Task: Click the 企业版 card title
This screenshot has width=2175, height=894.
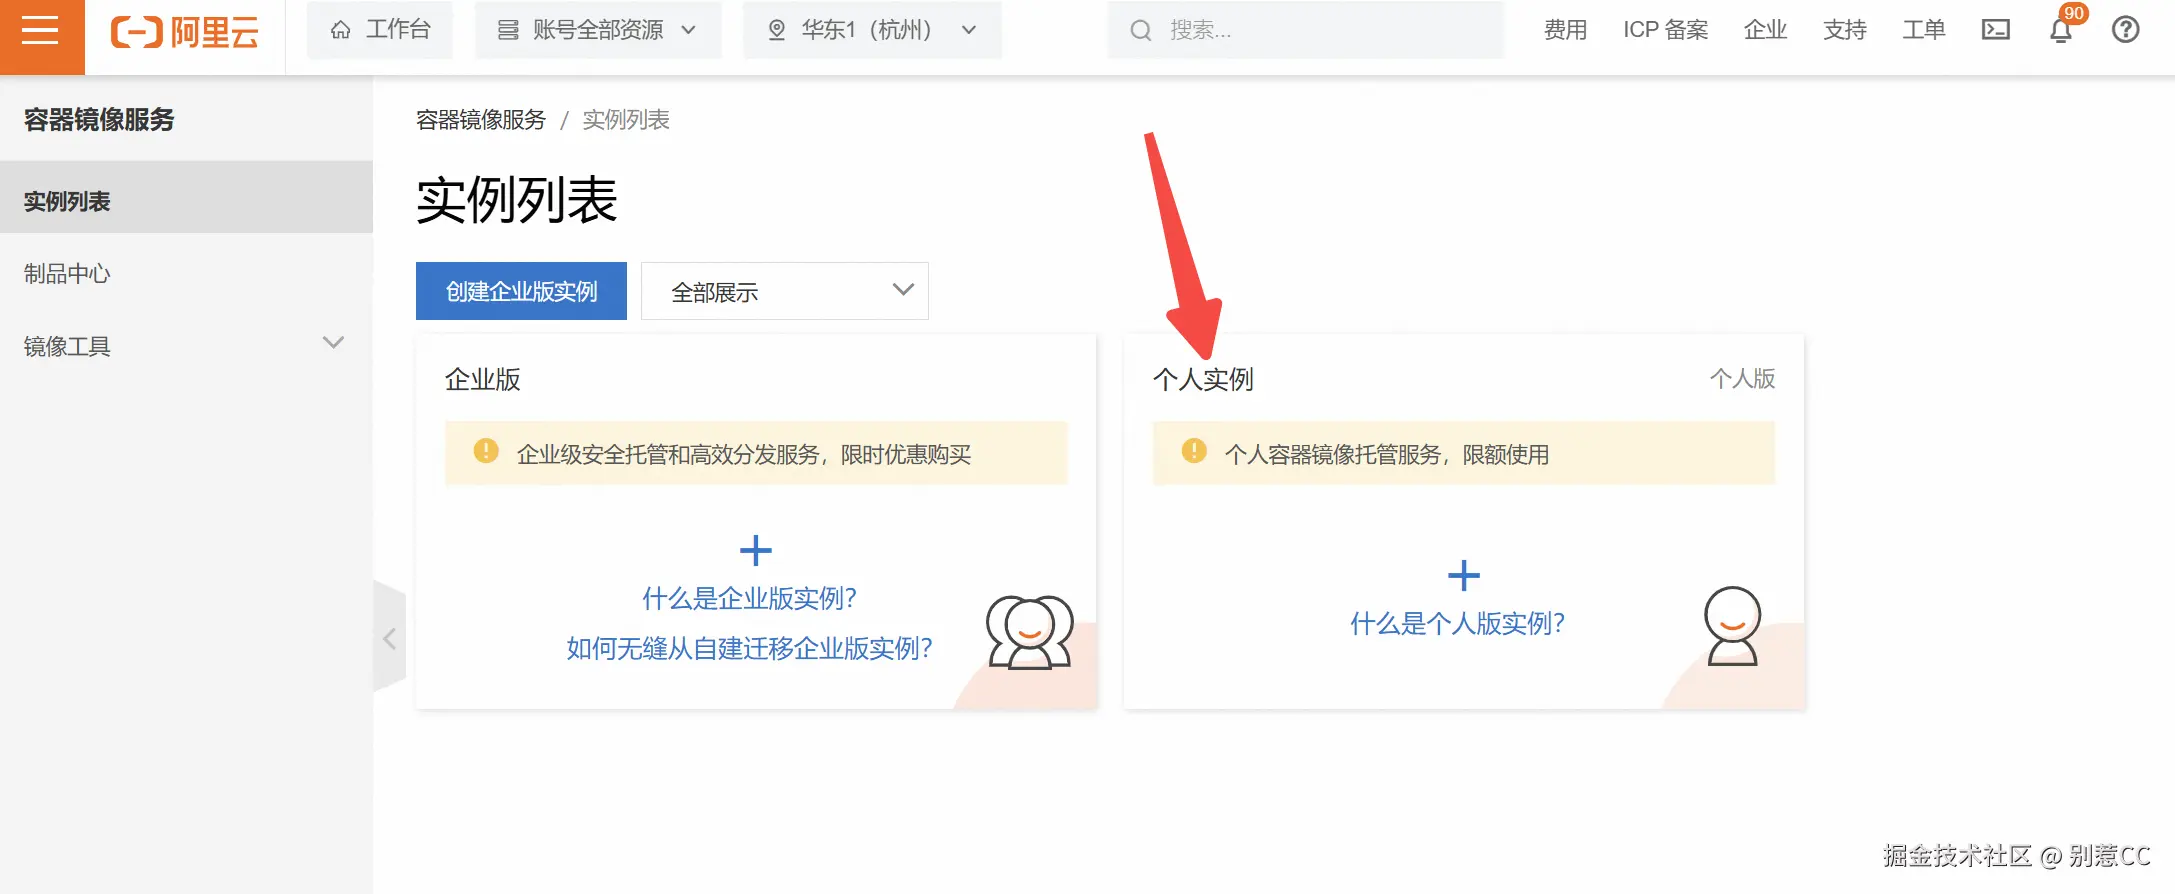Action: pyautogui.click(x=483, y=379)
